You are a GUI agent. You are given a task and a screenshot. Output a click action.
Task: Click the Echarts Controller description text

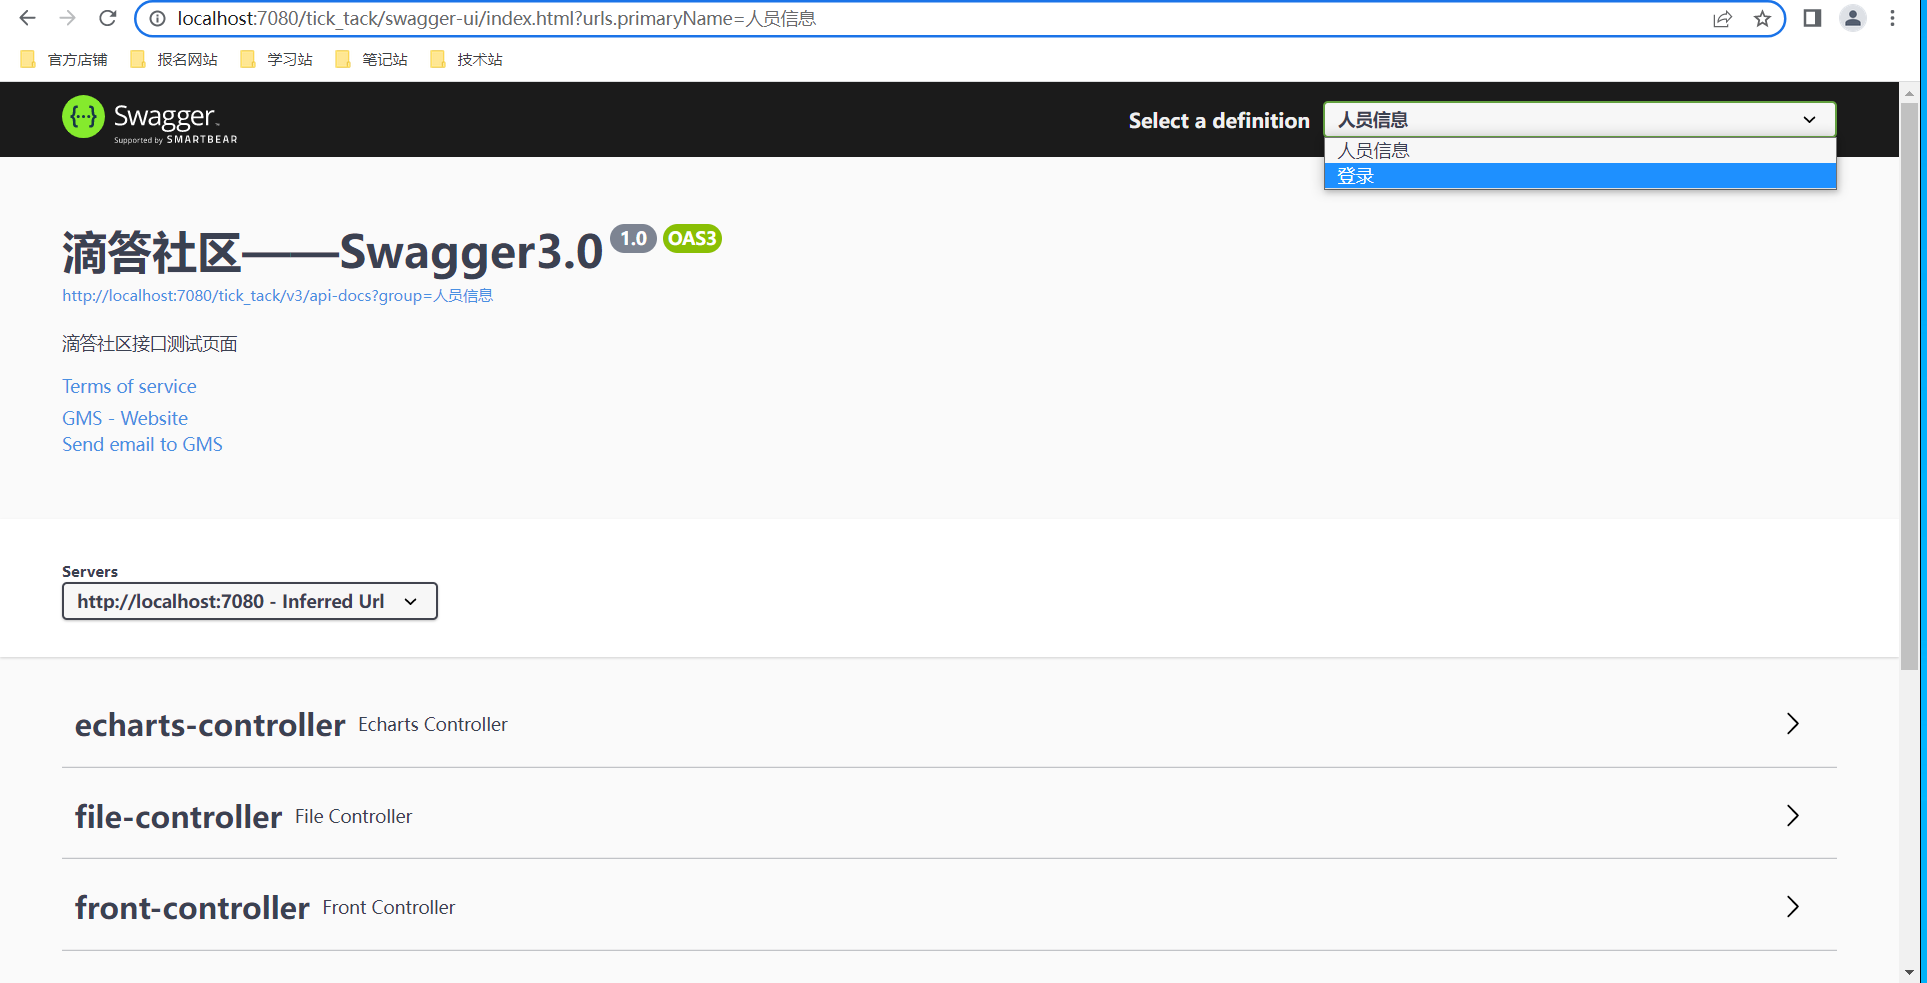(x=433, y=724)
